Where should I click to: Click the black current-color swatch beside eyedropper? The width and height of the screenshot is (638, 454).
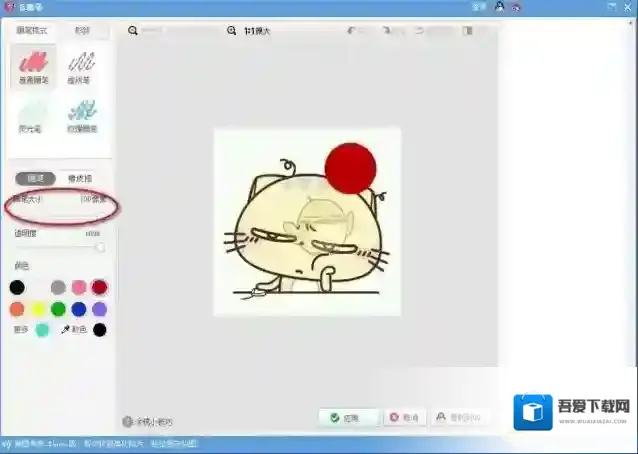coord(100,330)
